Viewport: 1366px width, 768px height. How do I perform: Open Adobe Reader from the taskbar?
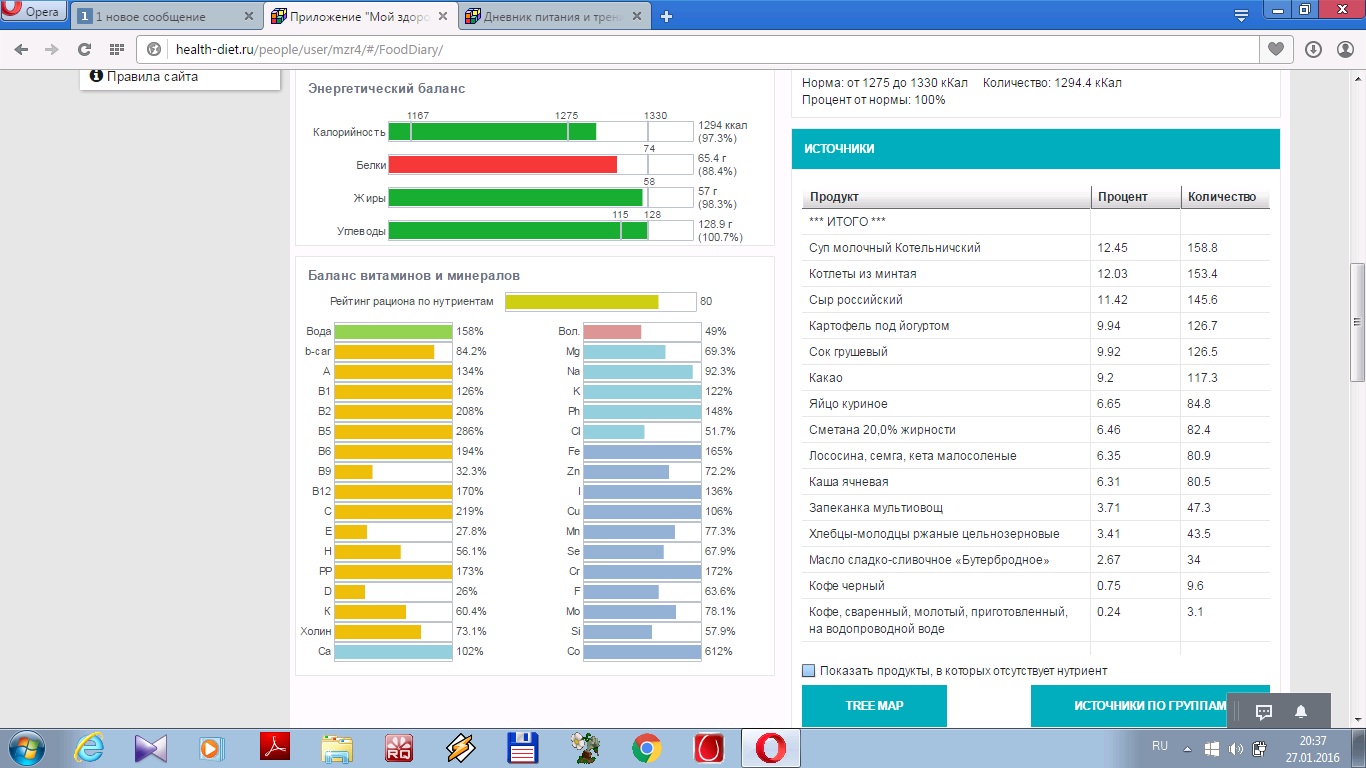[x=274, y=747]
